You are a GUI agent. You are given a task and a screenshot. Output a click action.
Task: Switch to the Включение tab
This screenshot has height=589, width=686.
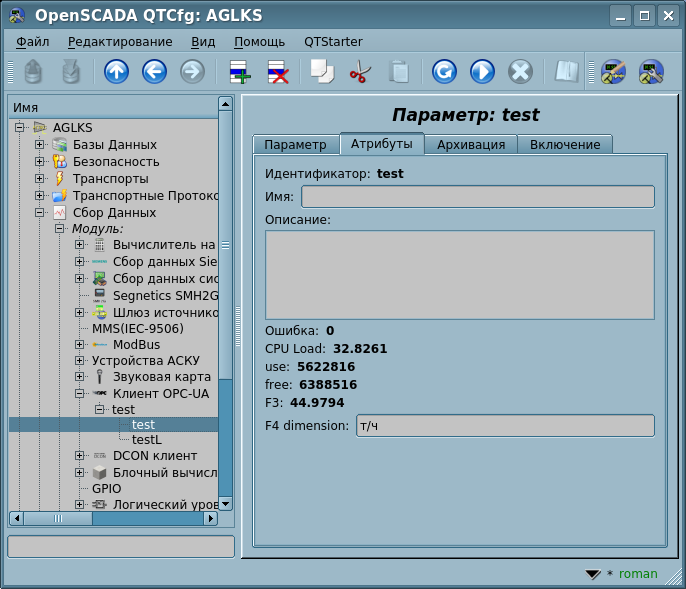pyautogui.click(x=564, y=145)
